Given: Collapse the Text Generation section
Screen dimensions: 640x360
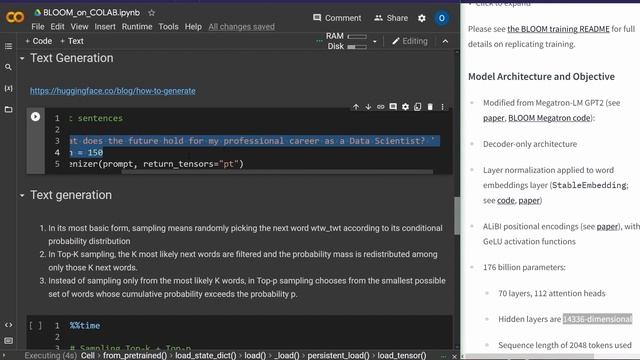Looking at the screenshot, I should (22, 58).
